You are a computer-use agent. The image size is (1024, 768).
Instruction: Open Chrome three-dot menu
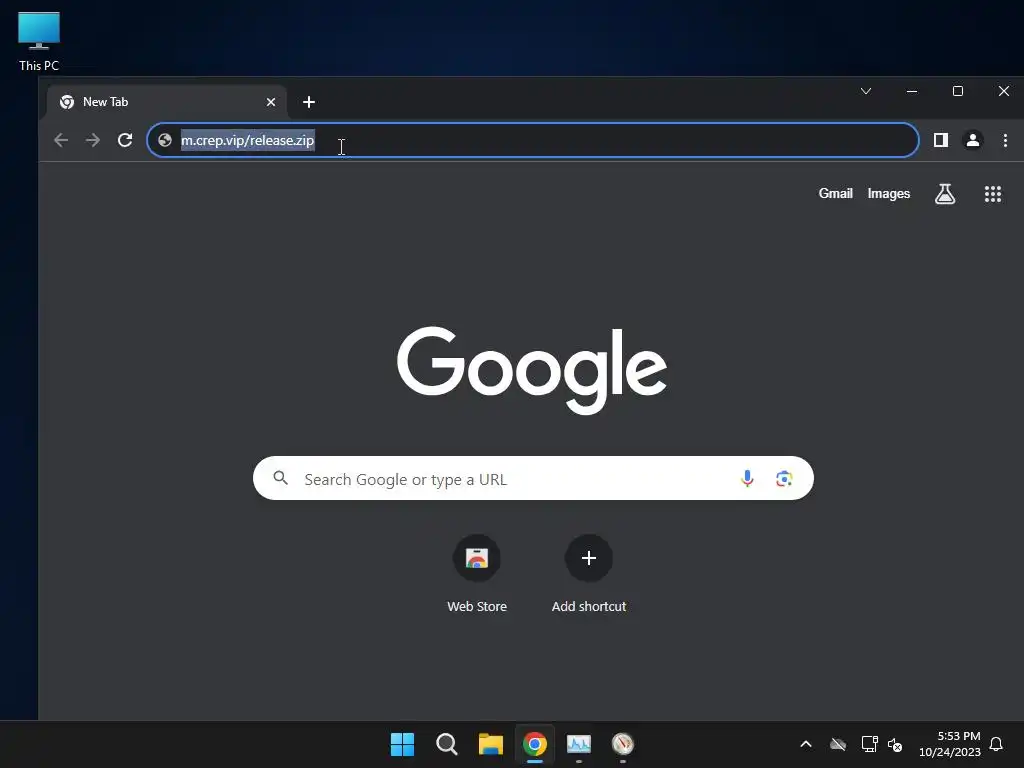point(1005,140)
